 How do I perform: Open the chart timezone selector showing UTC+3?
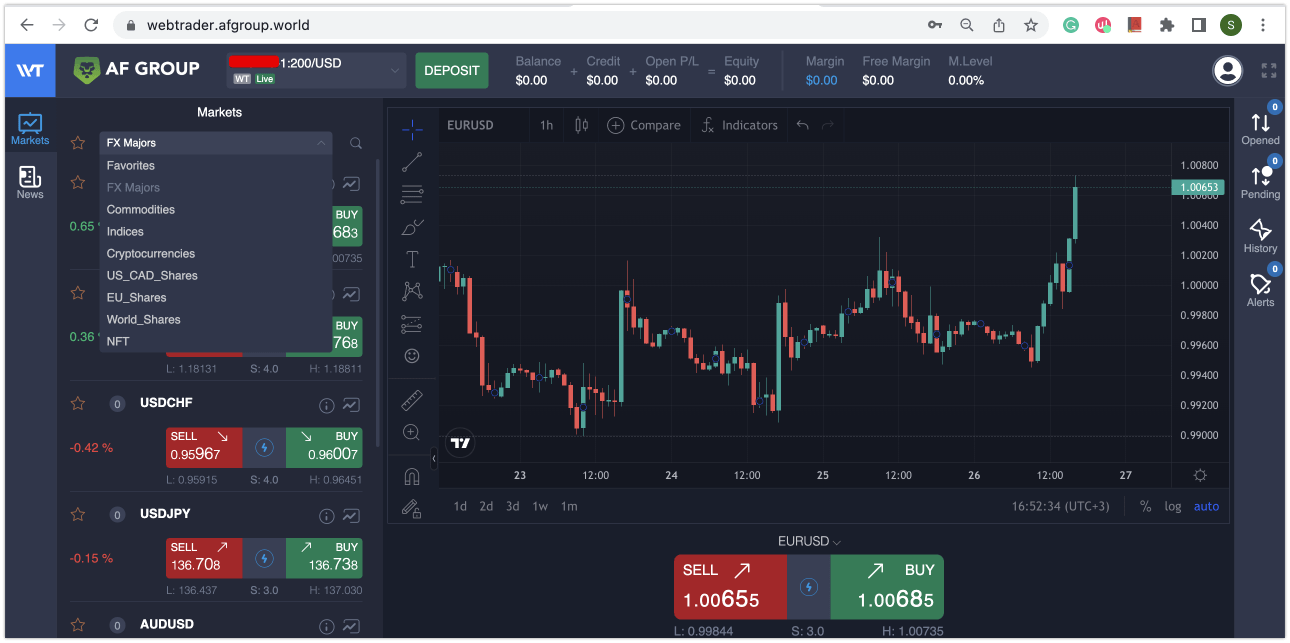point(1060,506)
